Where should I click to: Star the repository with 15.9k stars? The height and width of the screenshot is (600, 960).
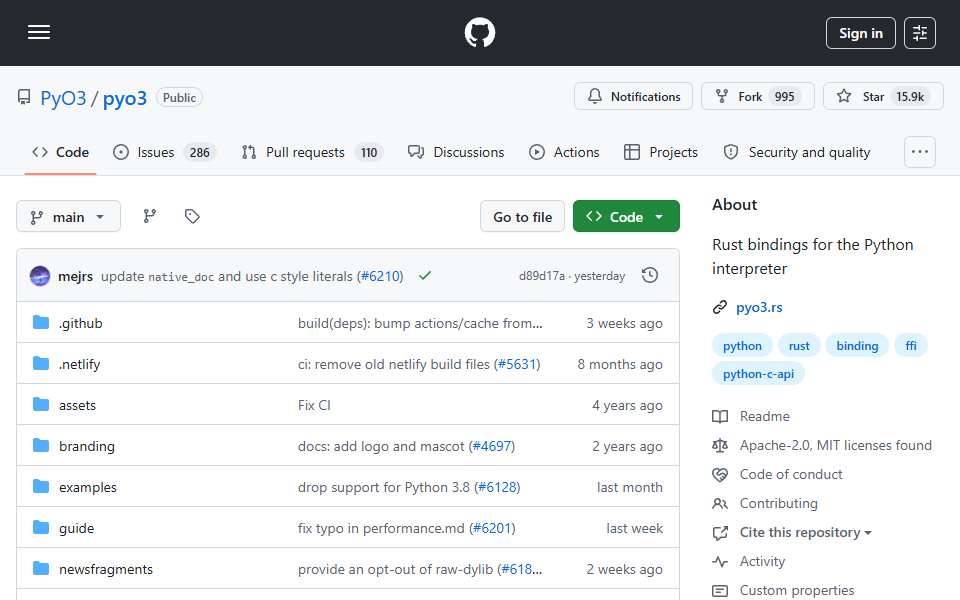(883, 97)
